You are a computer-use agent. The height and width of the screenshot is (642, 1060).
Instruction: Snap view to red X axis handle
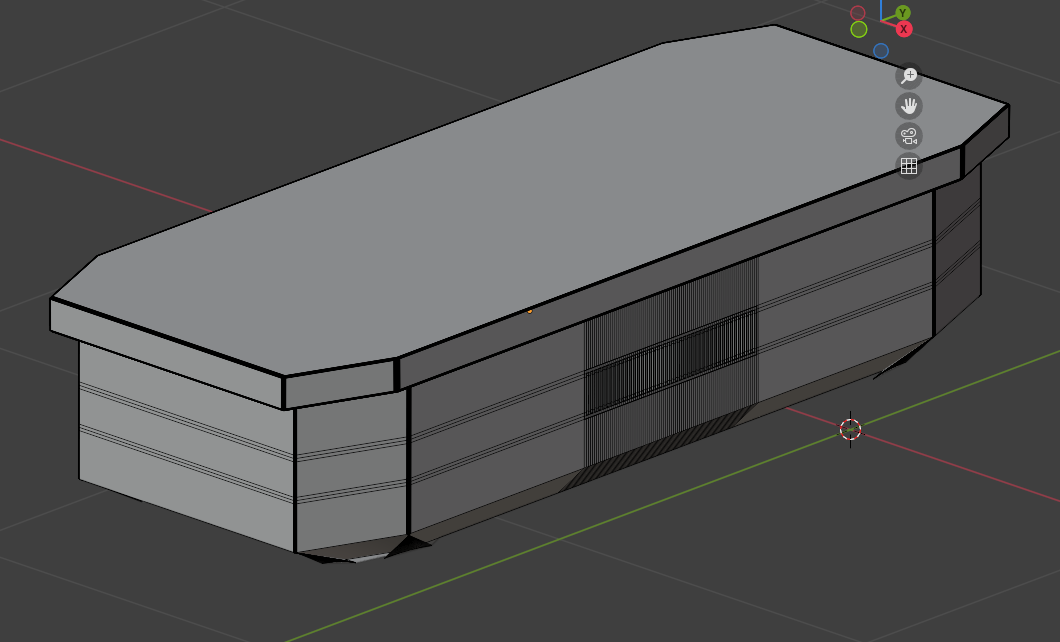click(904, 29)
